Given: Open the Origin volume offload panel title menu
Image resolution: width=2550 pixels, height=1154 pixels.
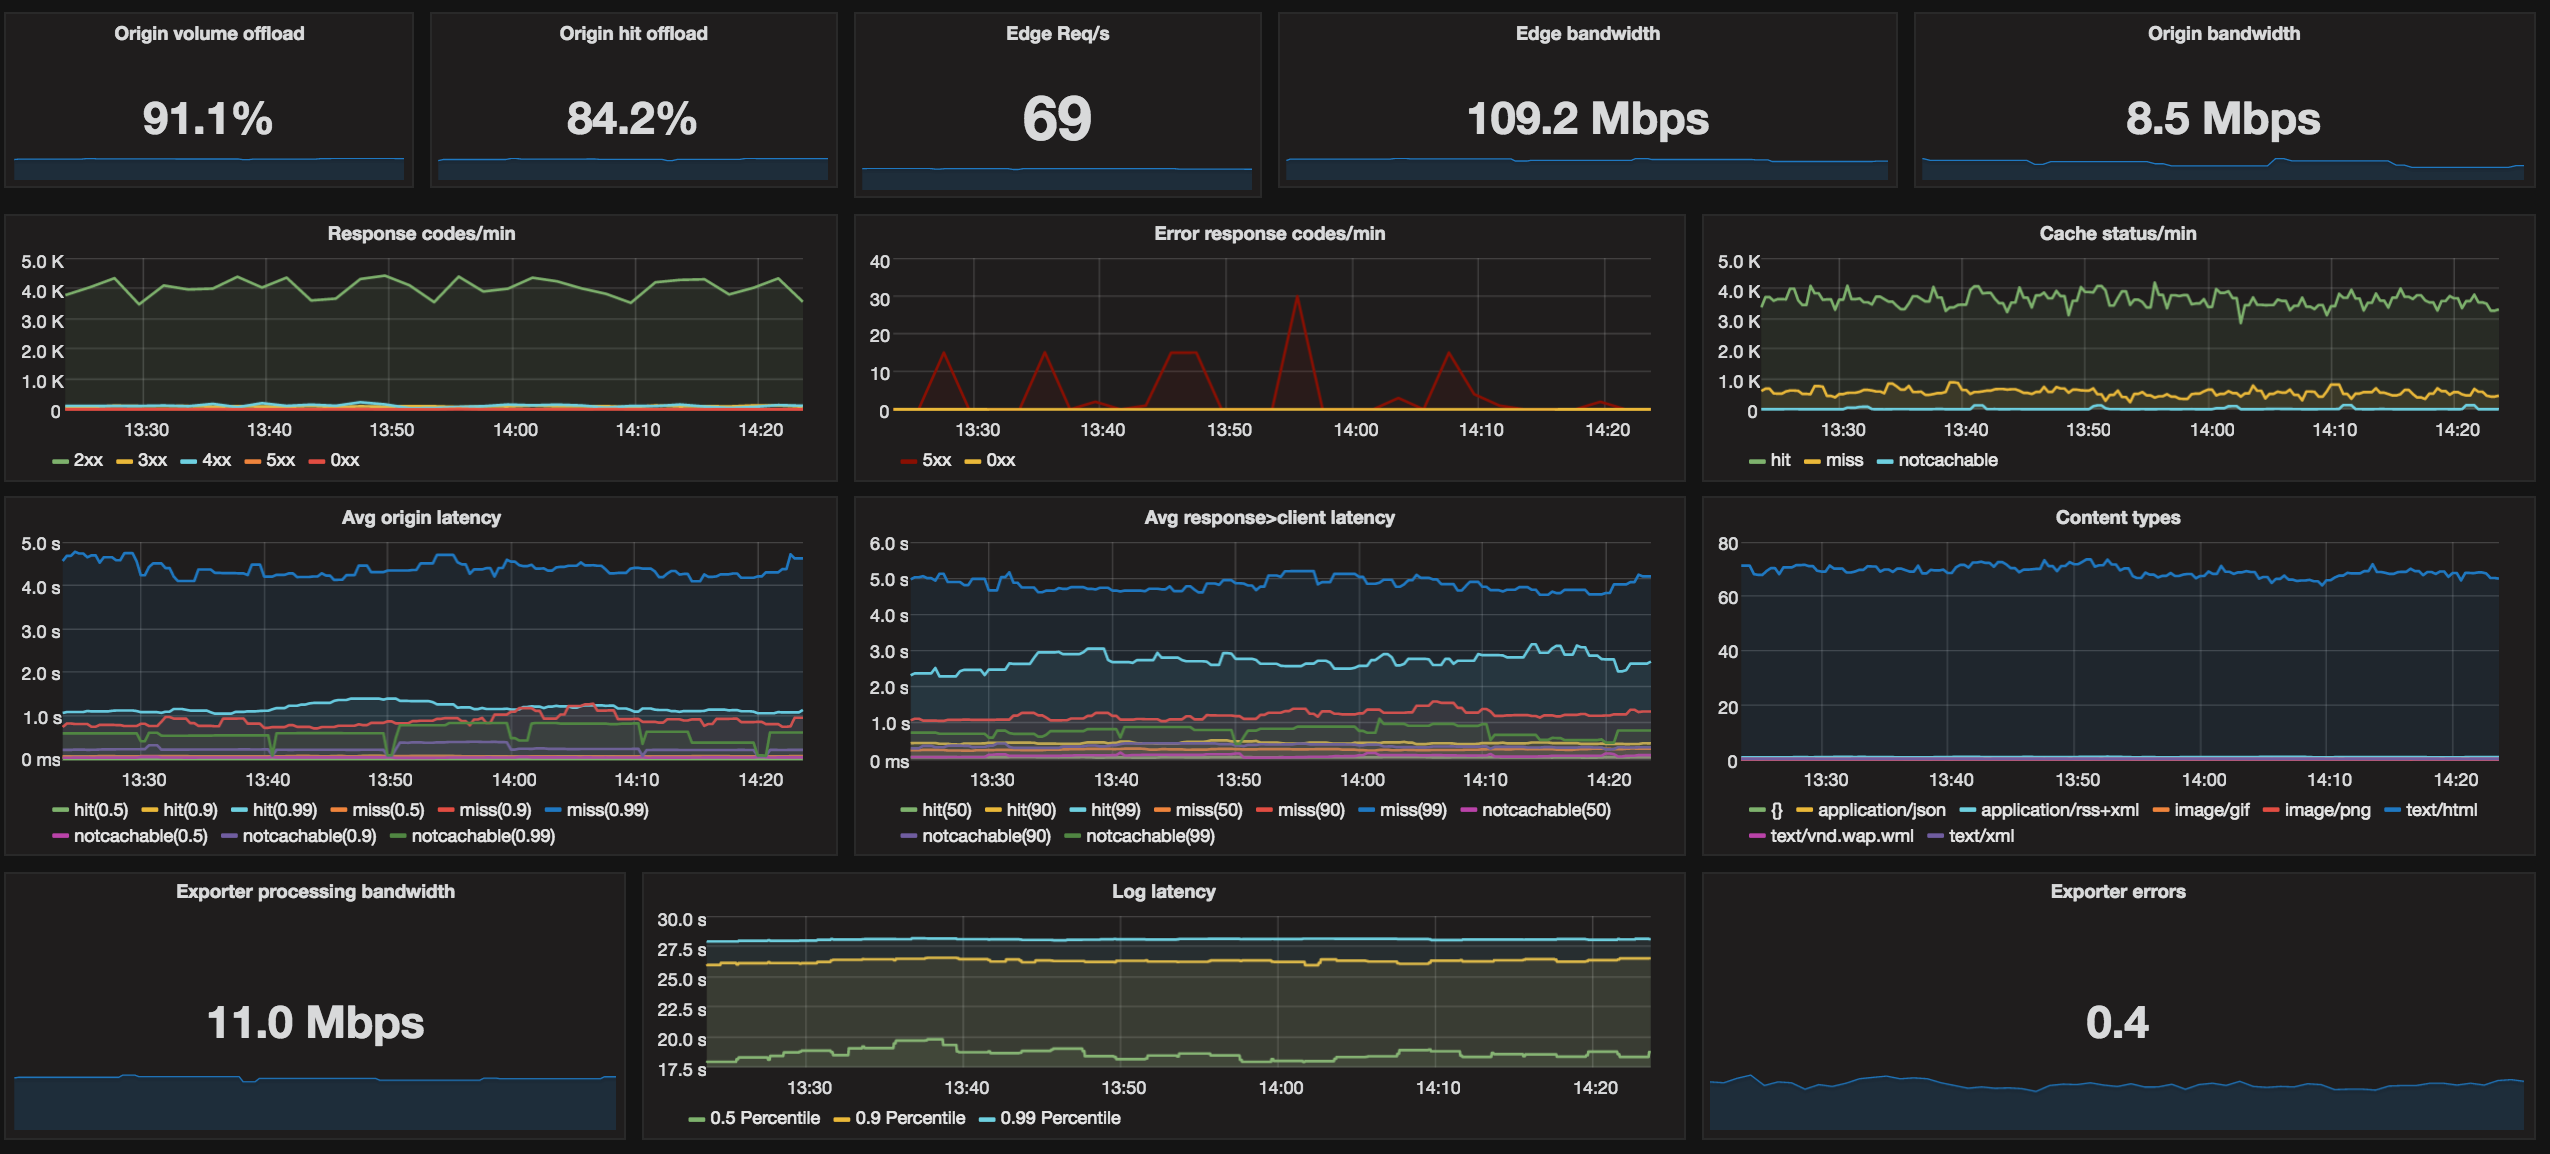Looking at the screenshot, I should [209, 33].
